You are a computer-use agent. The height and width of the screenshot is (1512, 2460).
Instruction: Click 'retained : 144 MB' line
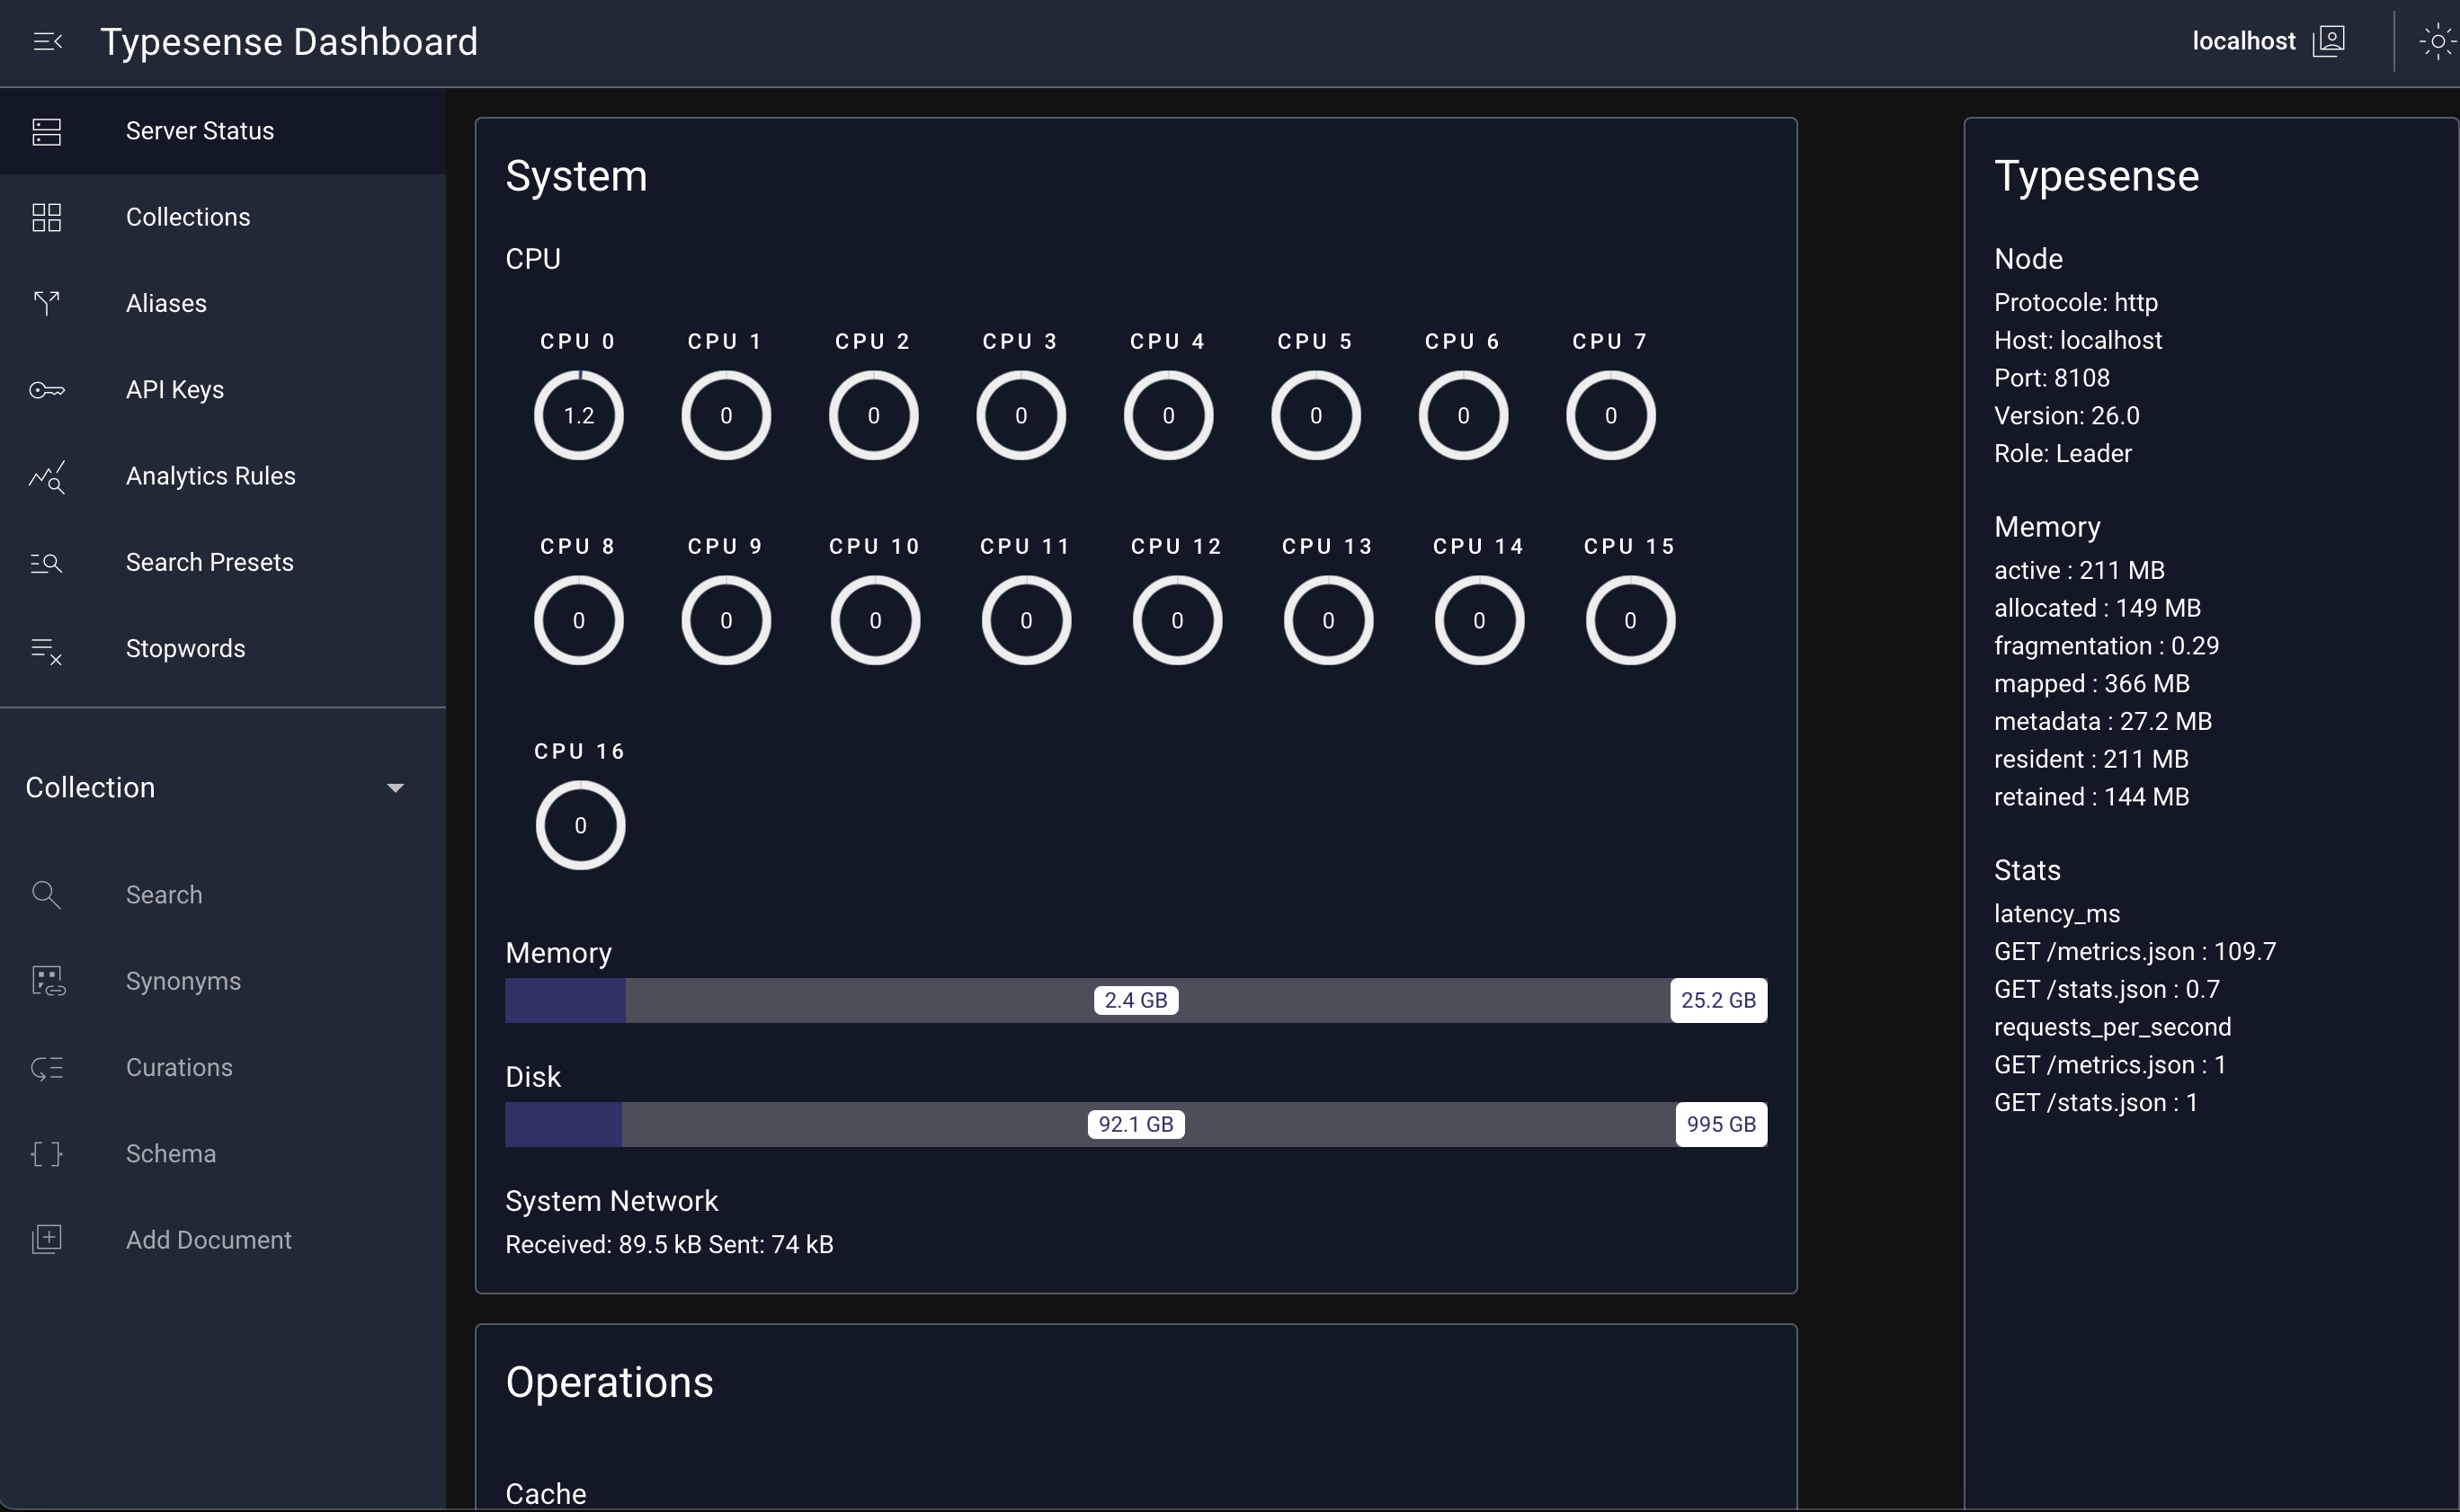(2091, 797)
